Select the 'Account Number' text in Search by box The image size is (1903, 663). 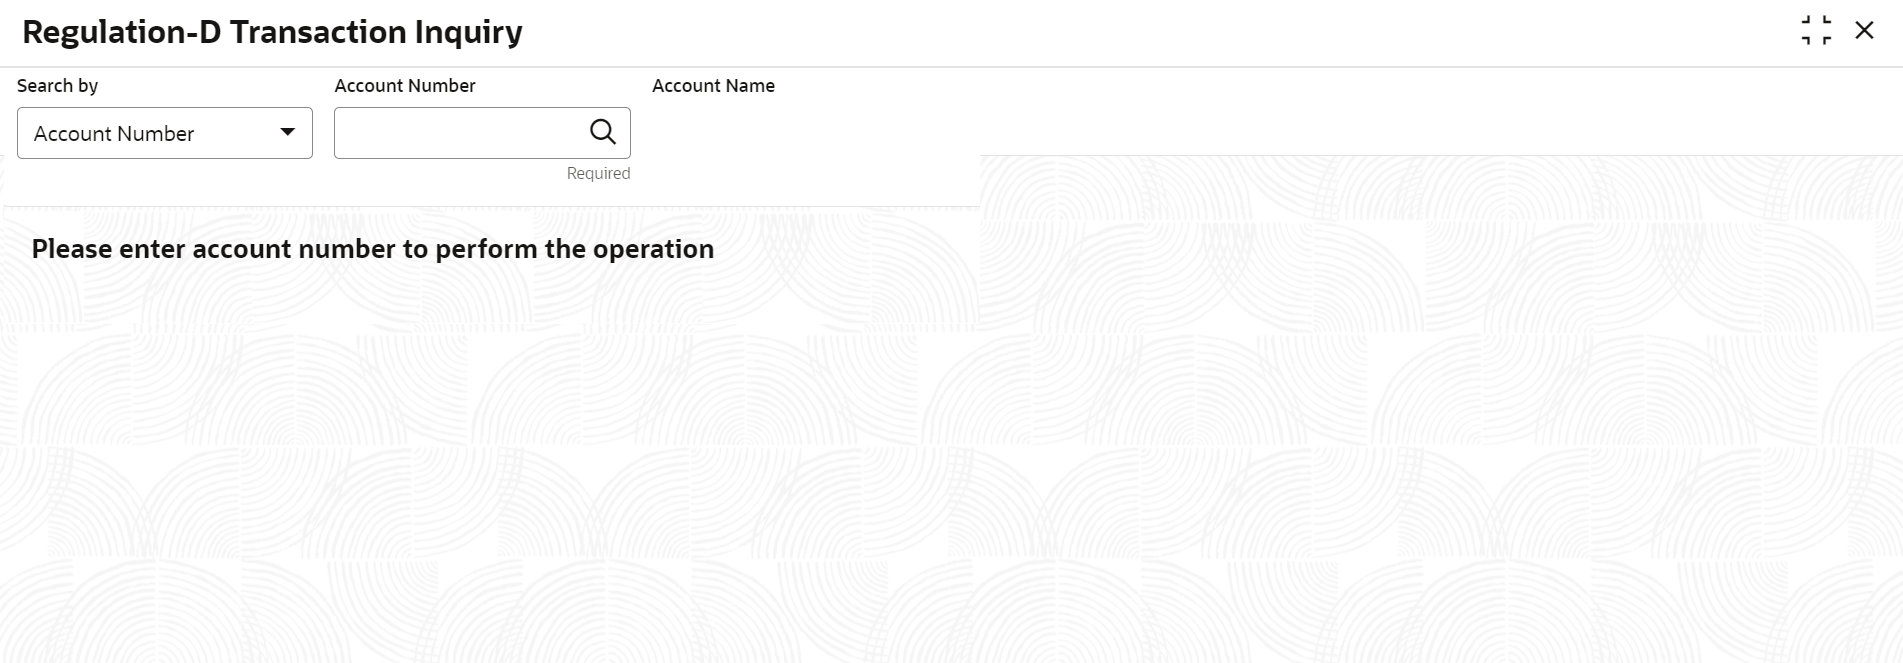tap(114, 134)
